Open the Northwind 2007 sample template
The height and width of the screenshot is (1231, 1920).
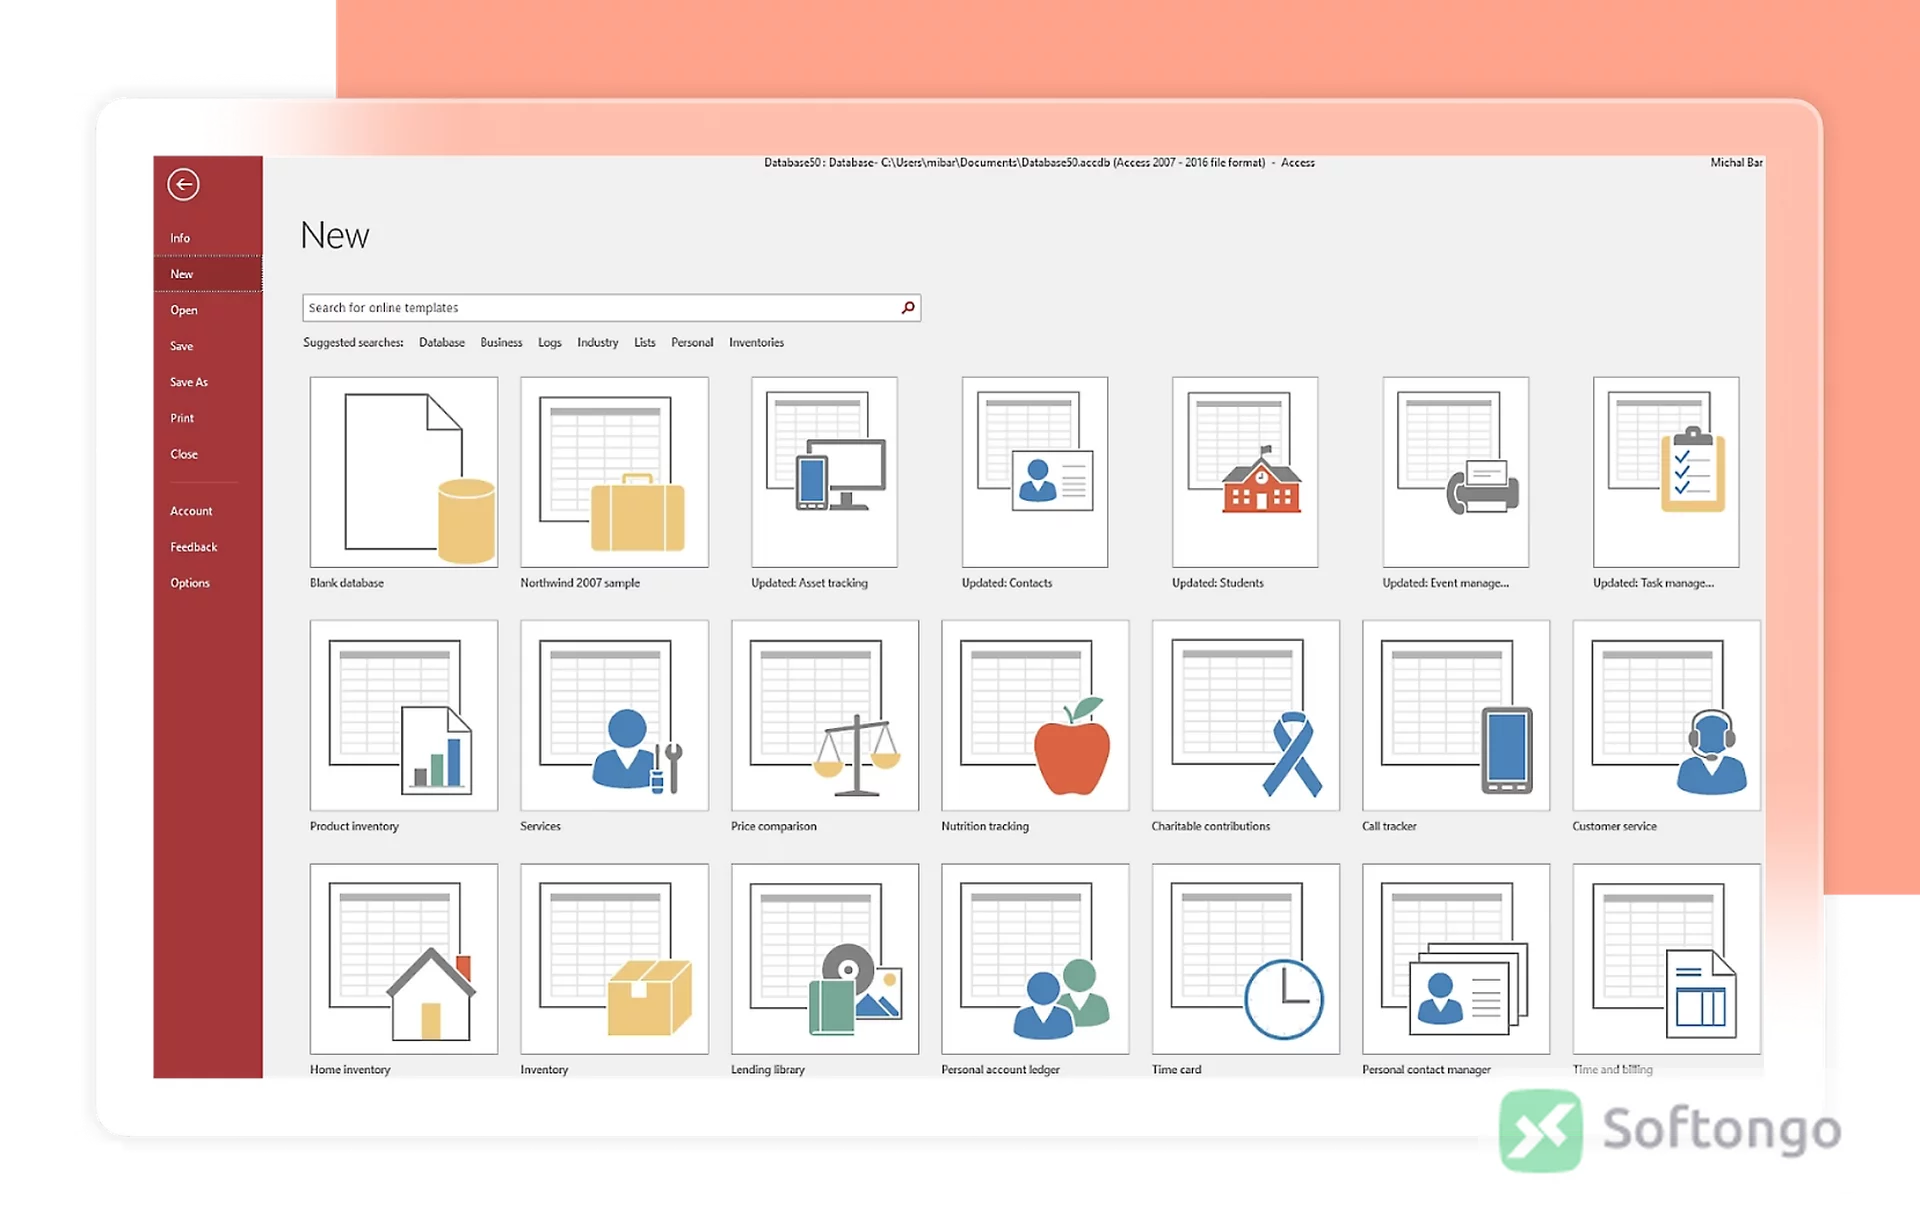click(x=614, y=472)
